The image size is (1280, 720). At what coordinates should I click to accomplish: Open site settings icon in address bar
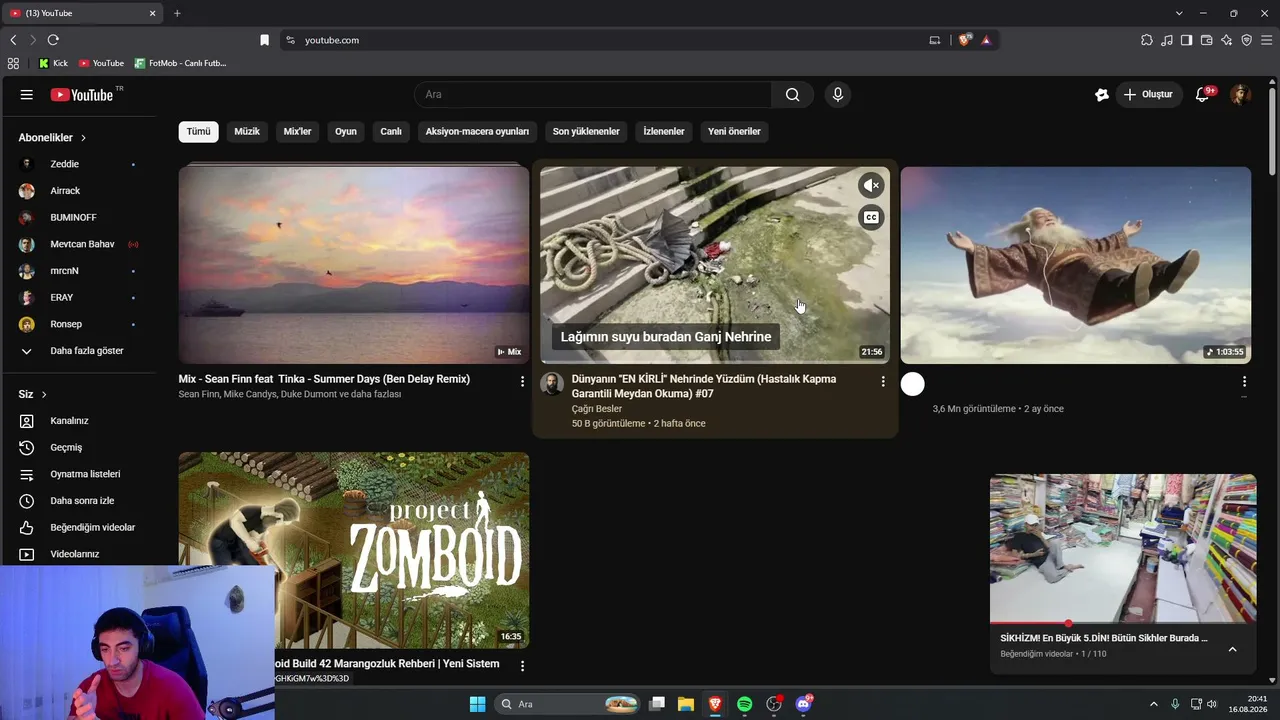coord(291,40)
